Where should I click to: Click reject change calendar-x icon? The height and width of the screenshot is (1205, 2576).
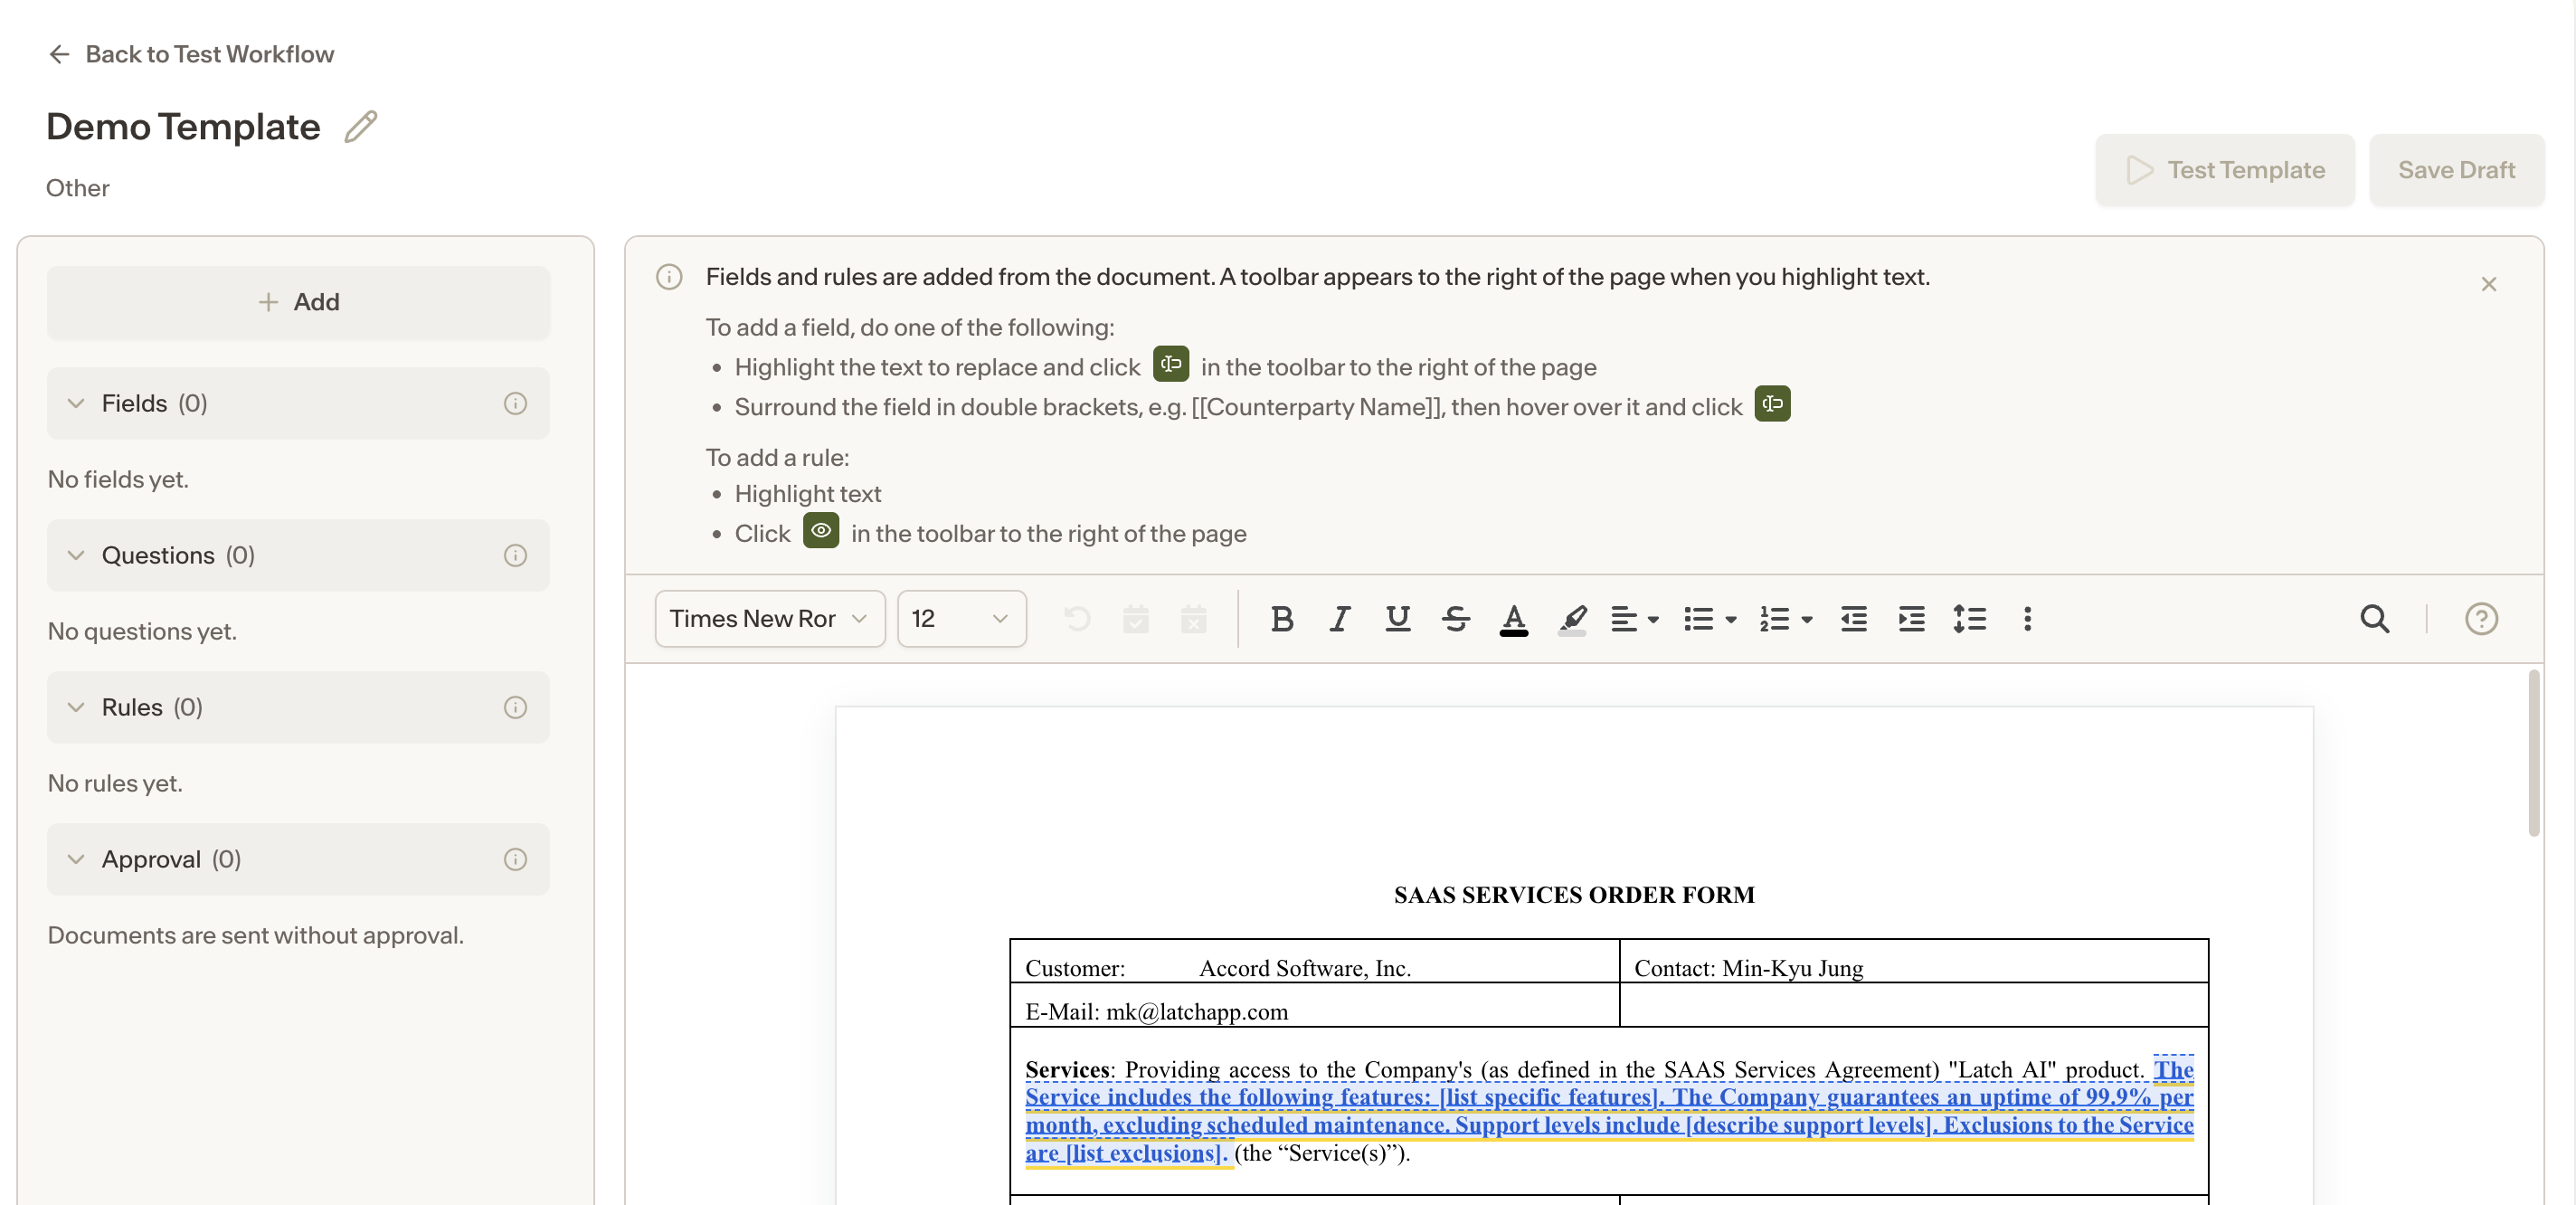[1193, 619]
